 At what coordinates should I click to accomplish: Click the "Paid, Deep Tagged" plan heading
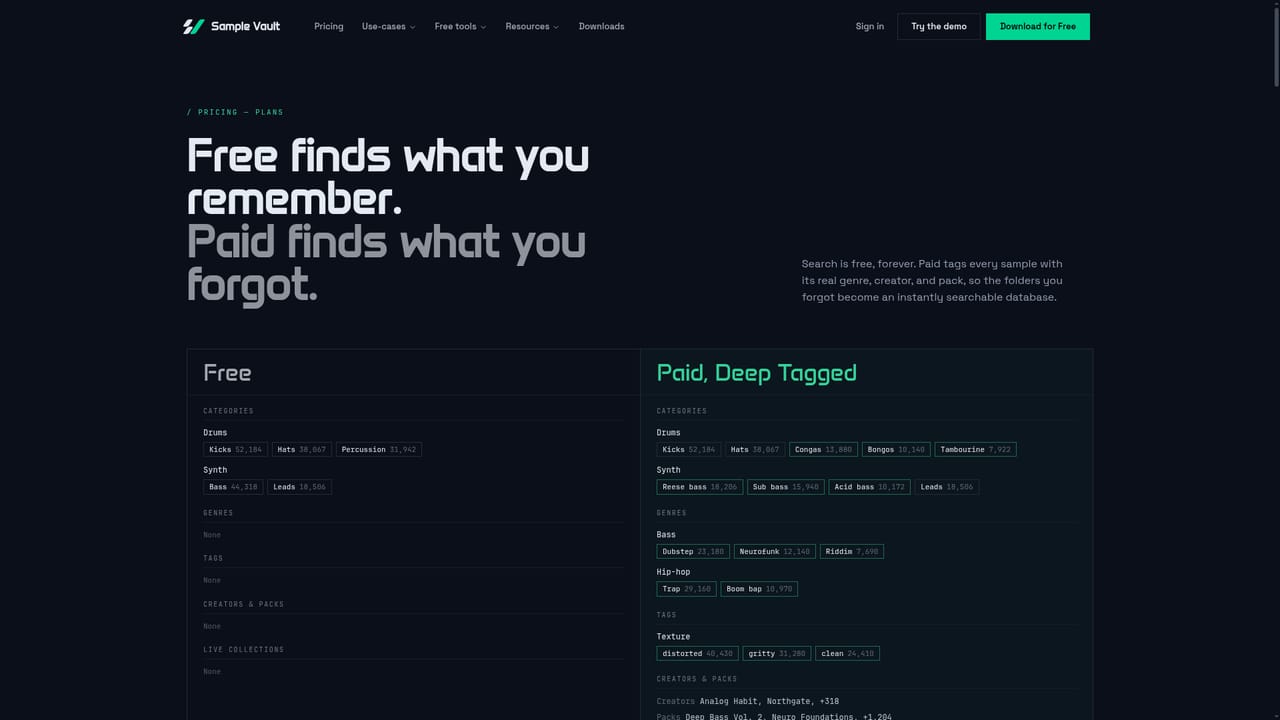pos(757,373)
